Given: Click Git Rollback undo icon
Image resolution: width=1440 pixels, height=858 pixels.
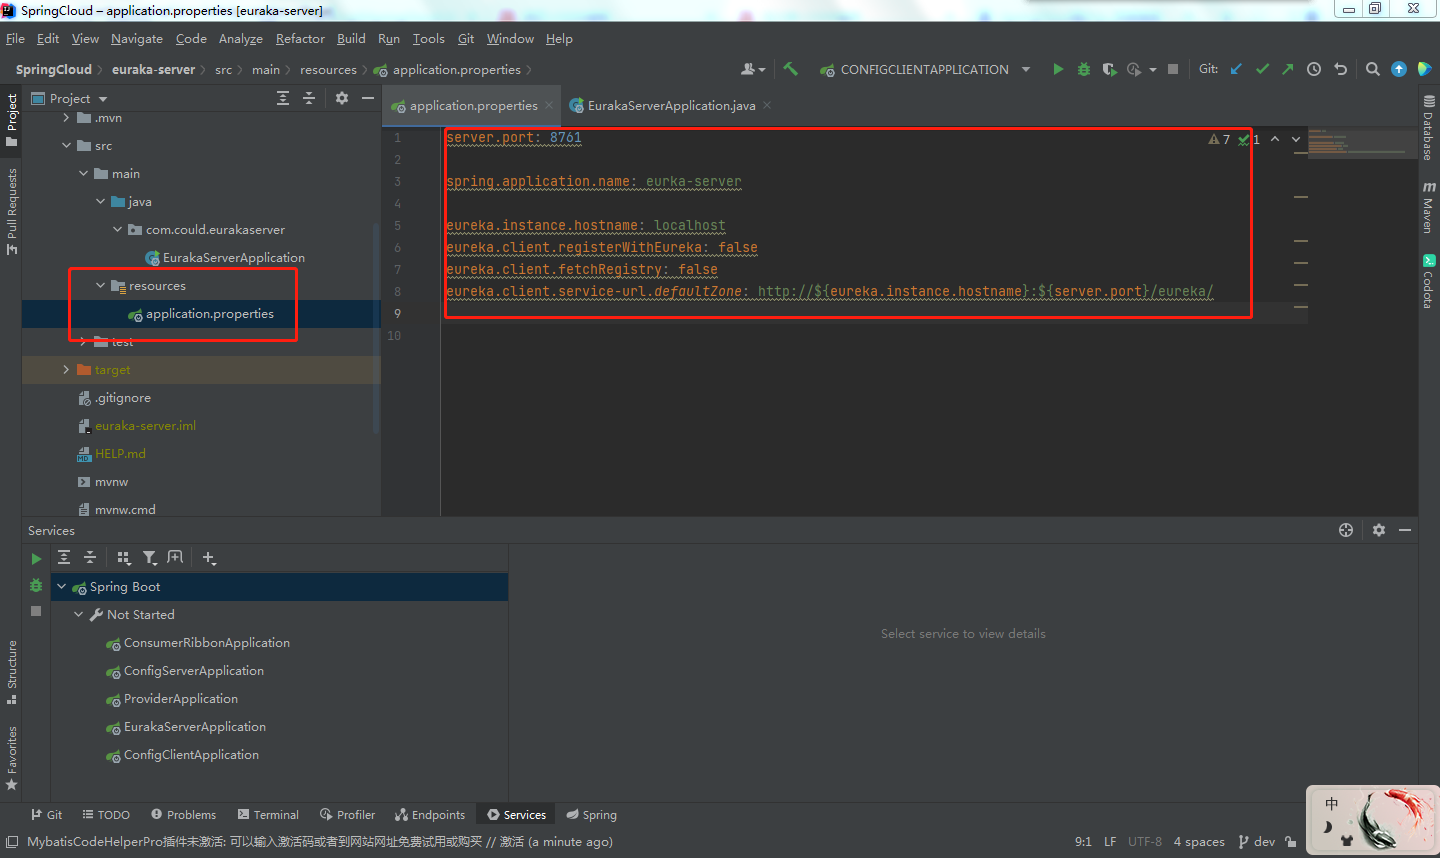Looking at the screenshot, I should [x=1341, y=69].
